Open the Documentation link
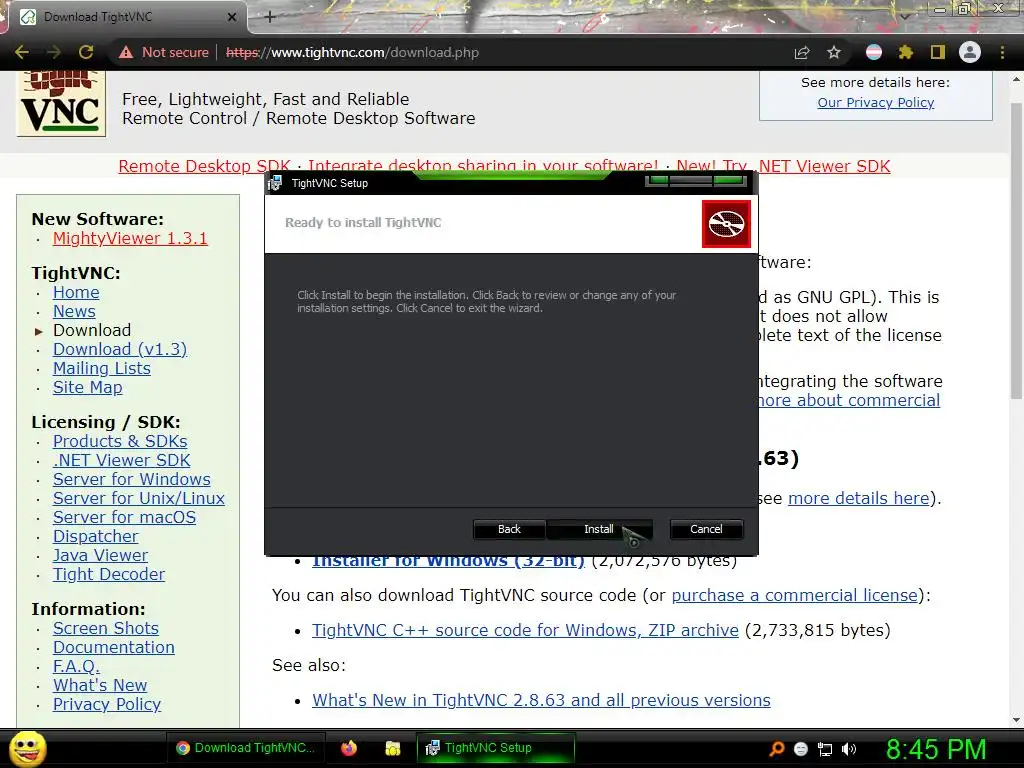Viewport: 1024px width, 768px height. 114,647
